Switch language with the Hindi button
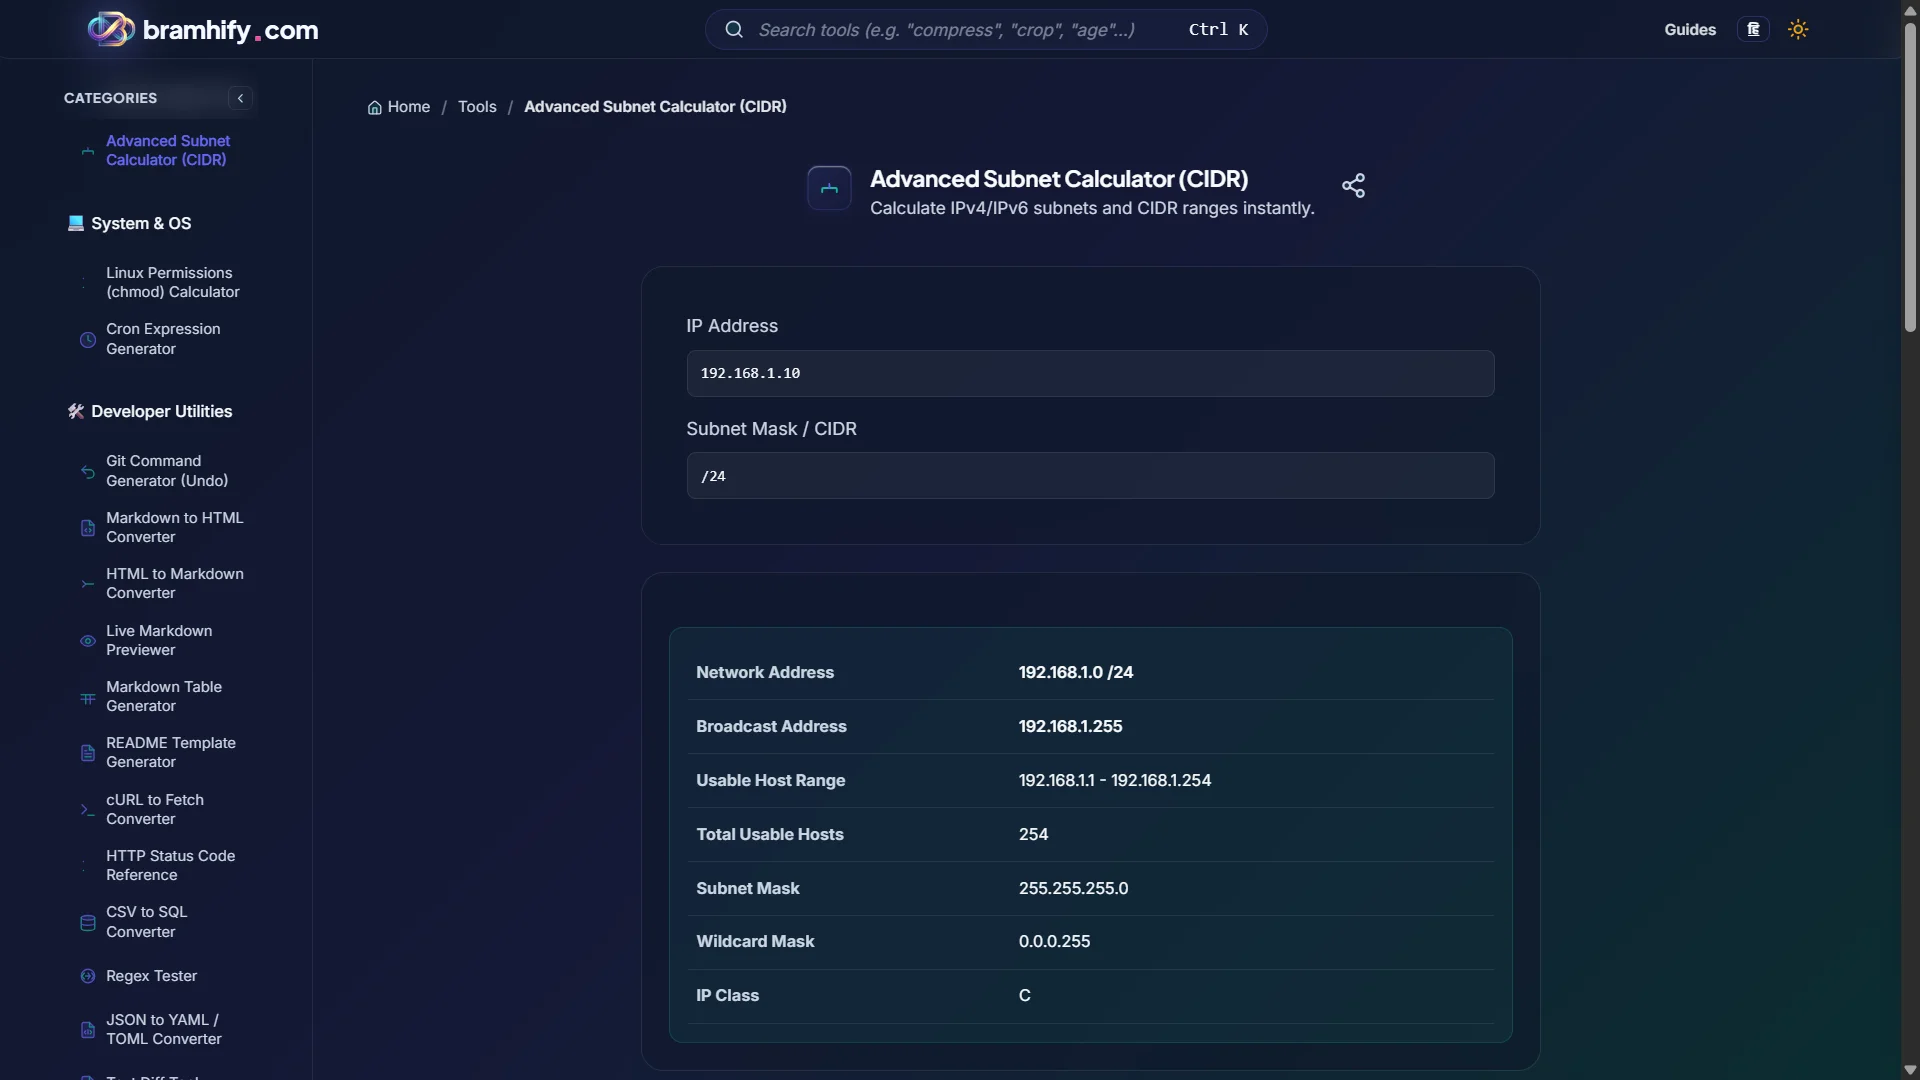 [1753, 29]
